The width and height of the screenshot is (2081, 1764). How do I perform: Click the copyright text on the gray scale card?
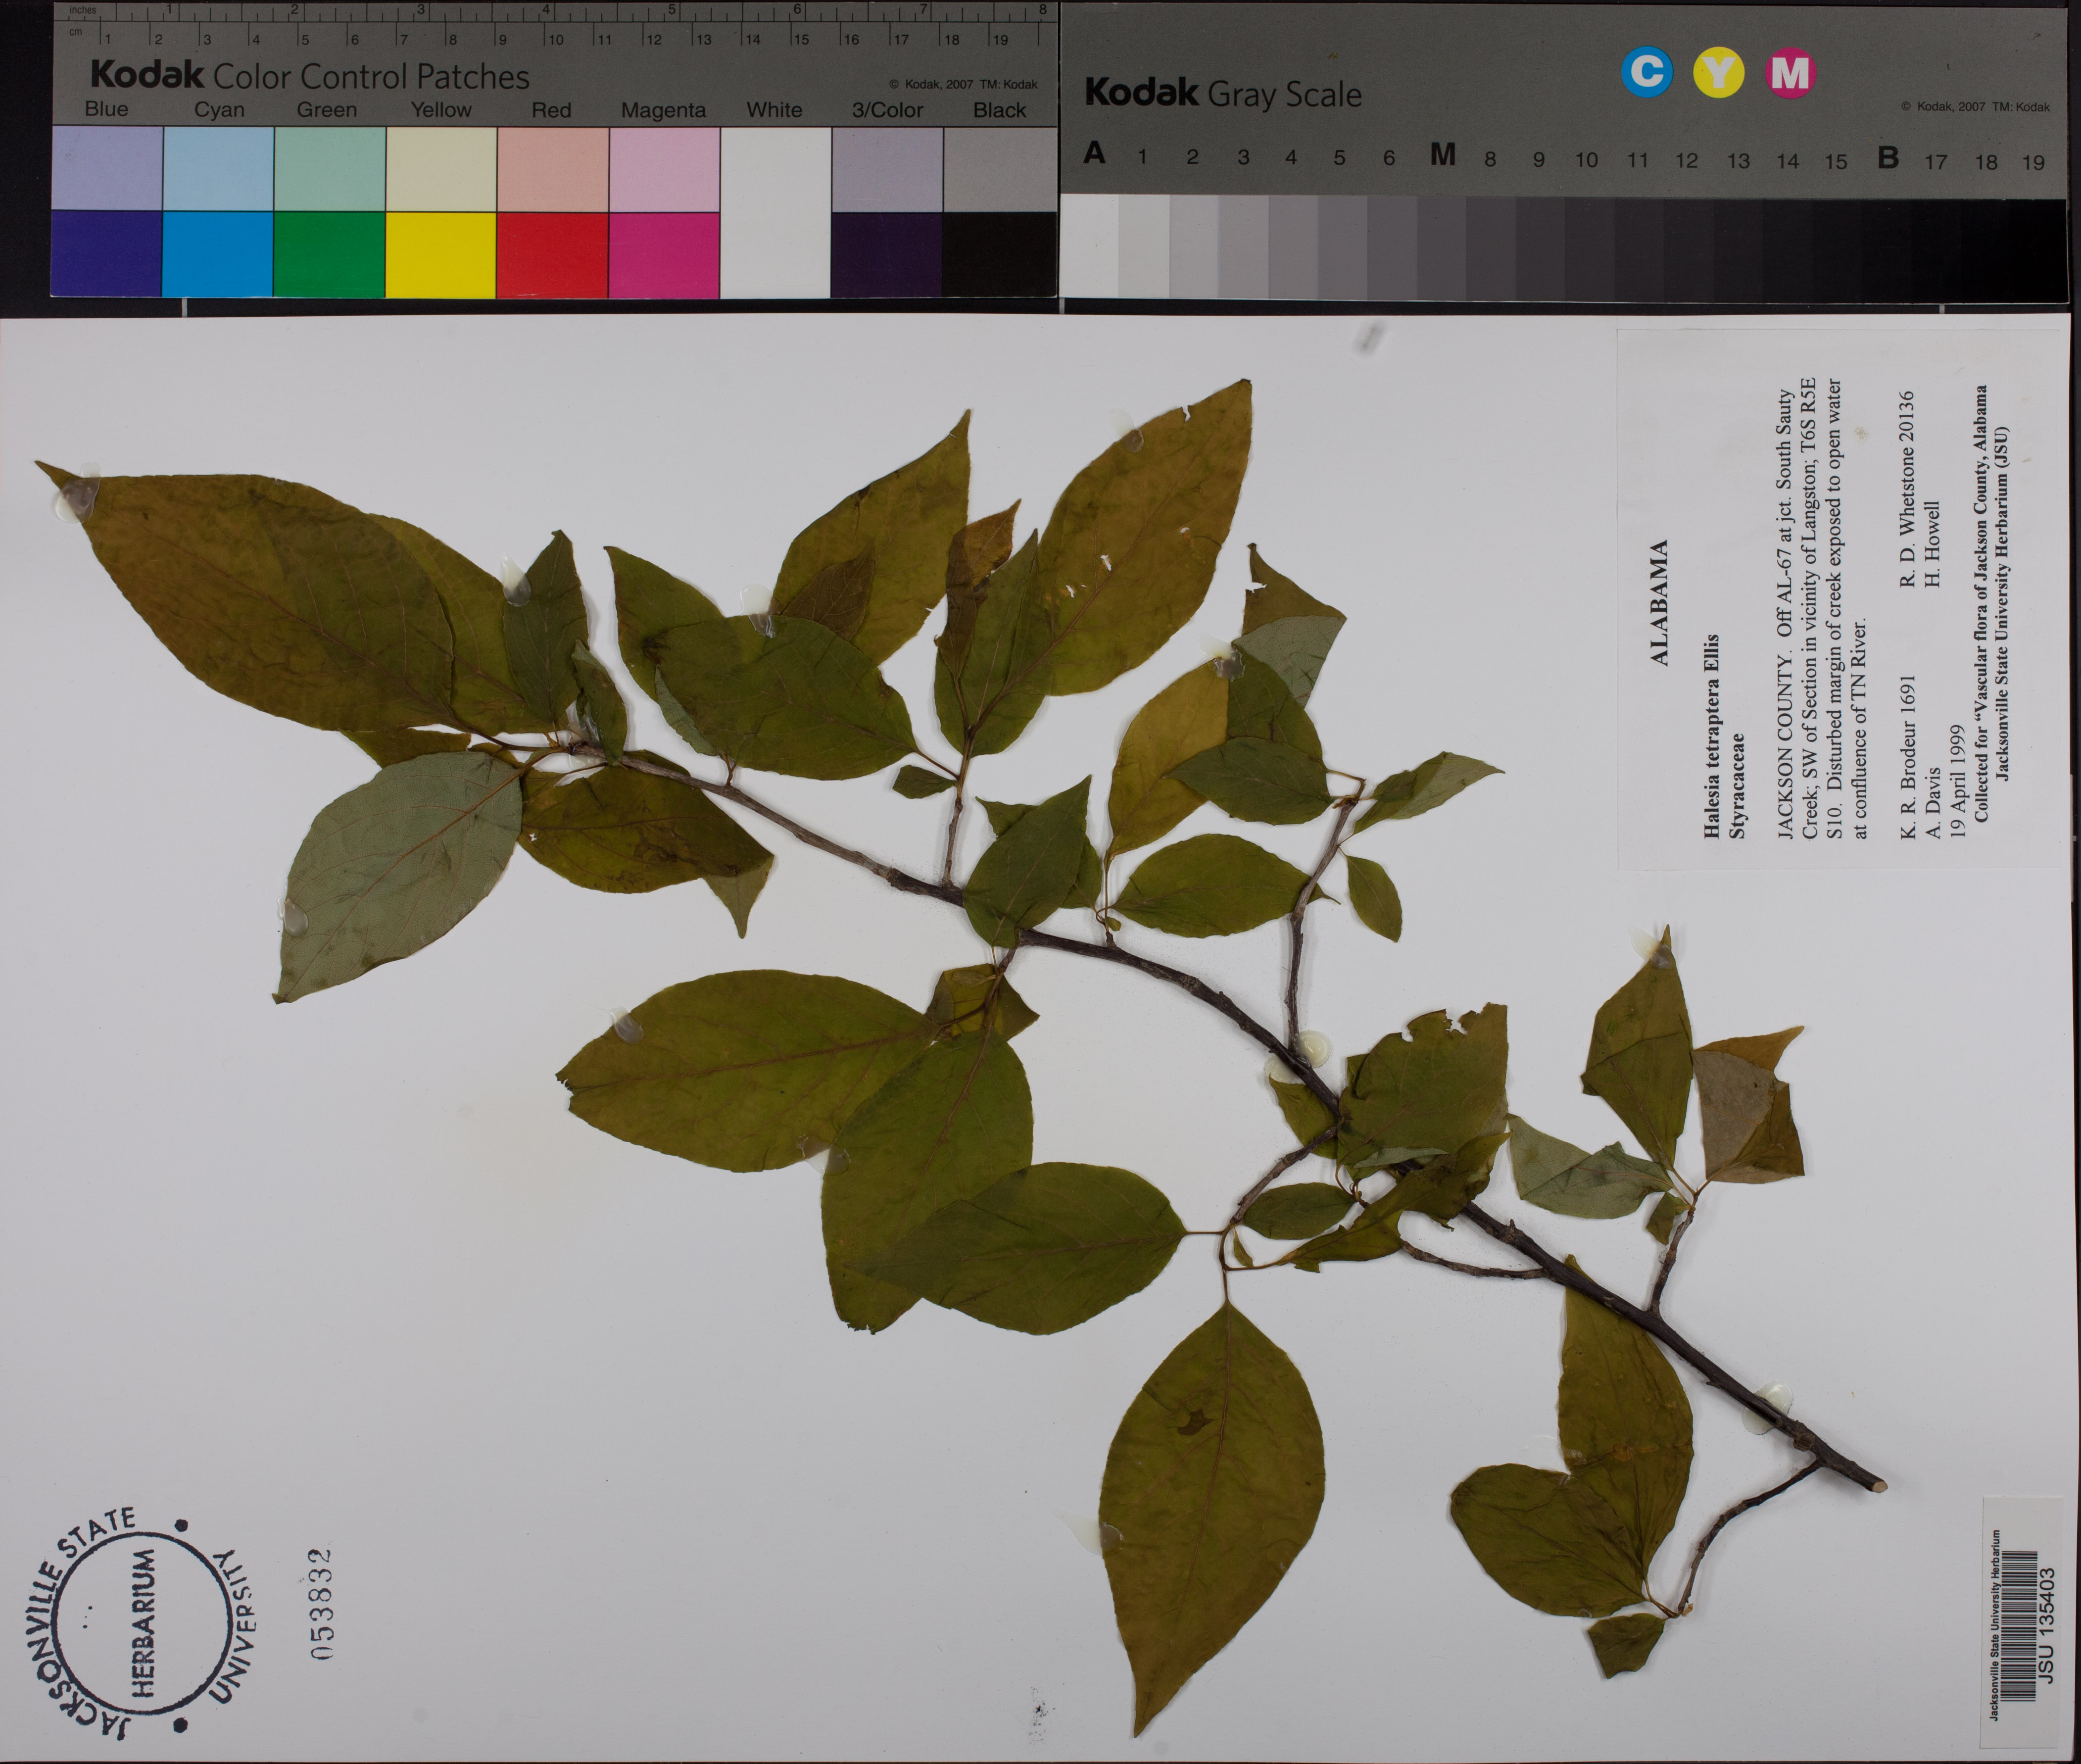pyautogui.click(x=1975, y=107)
